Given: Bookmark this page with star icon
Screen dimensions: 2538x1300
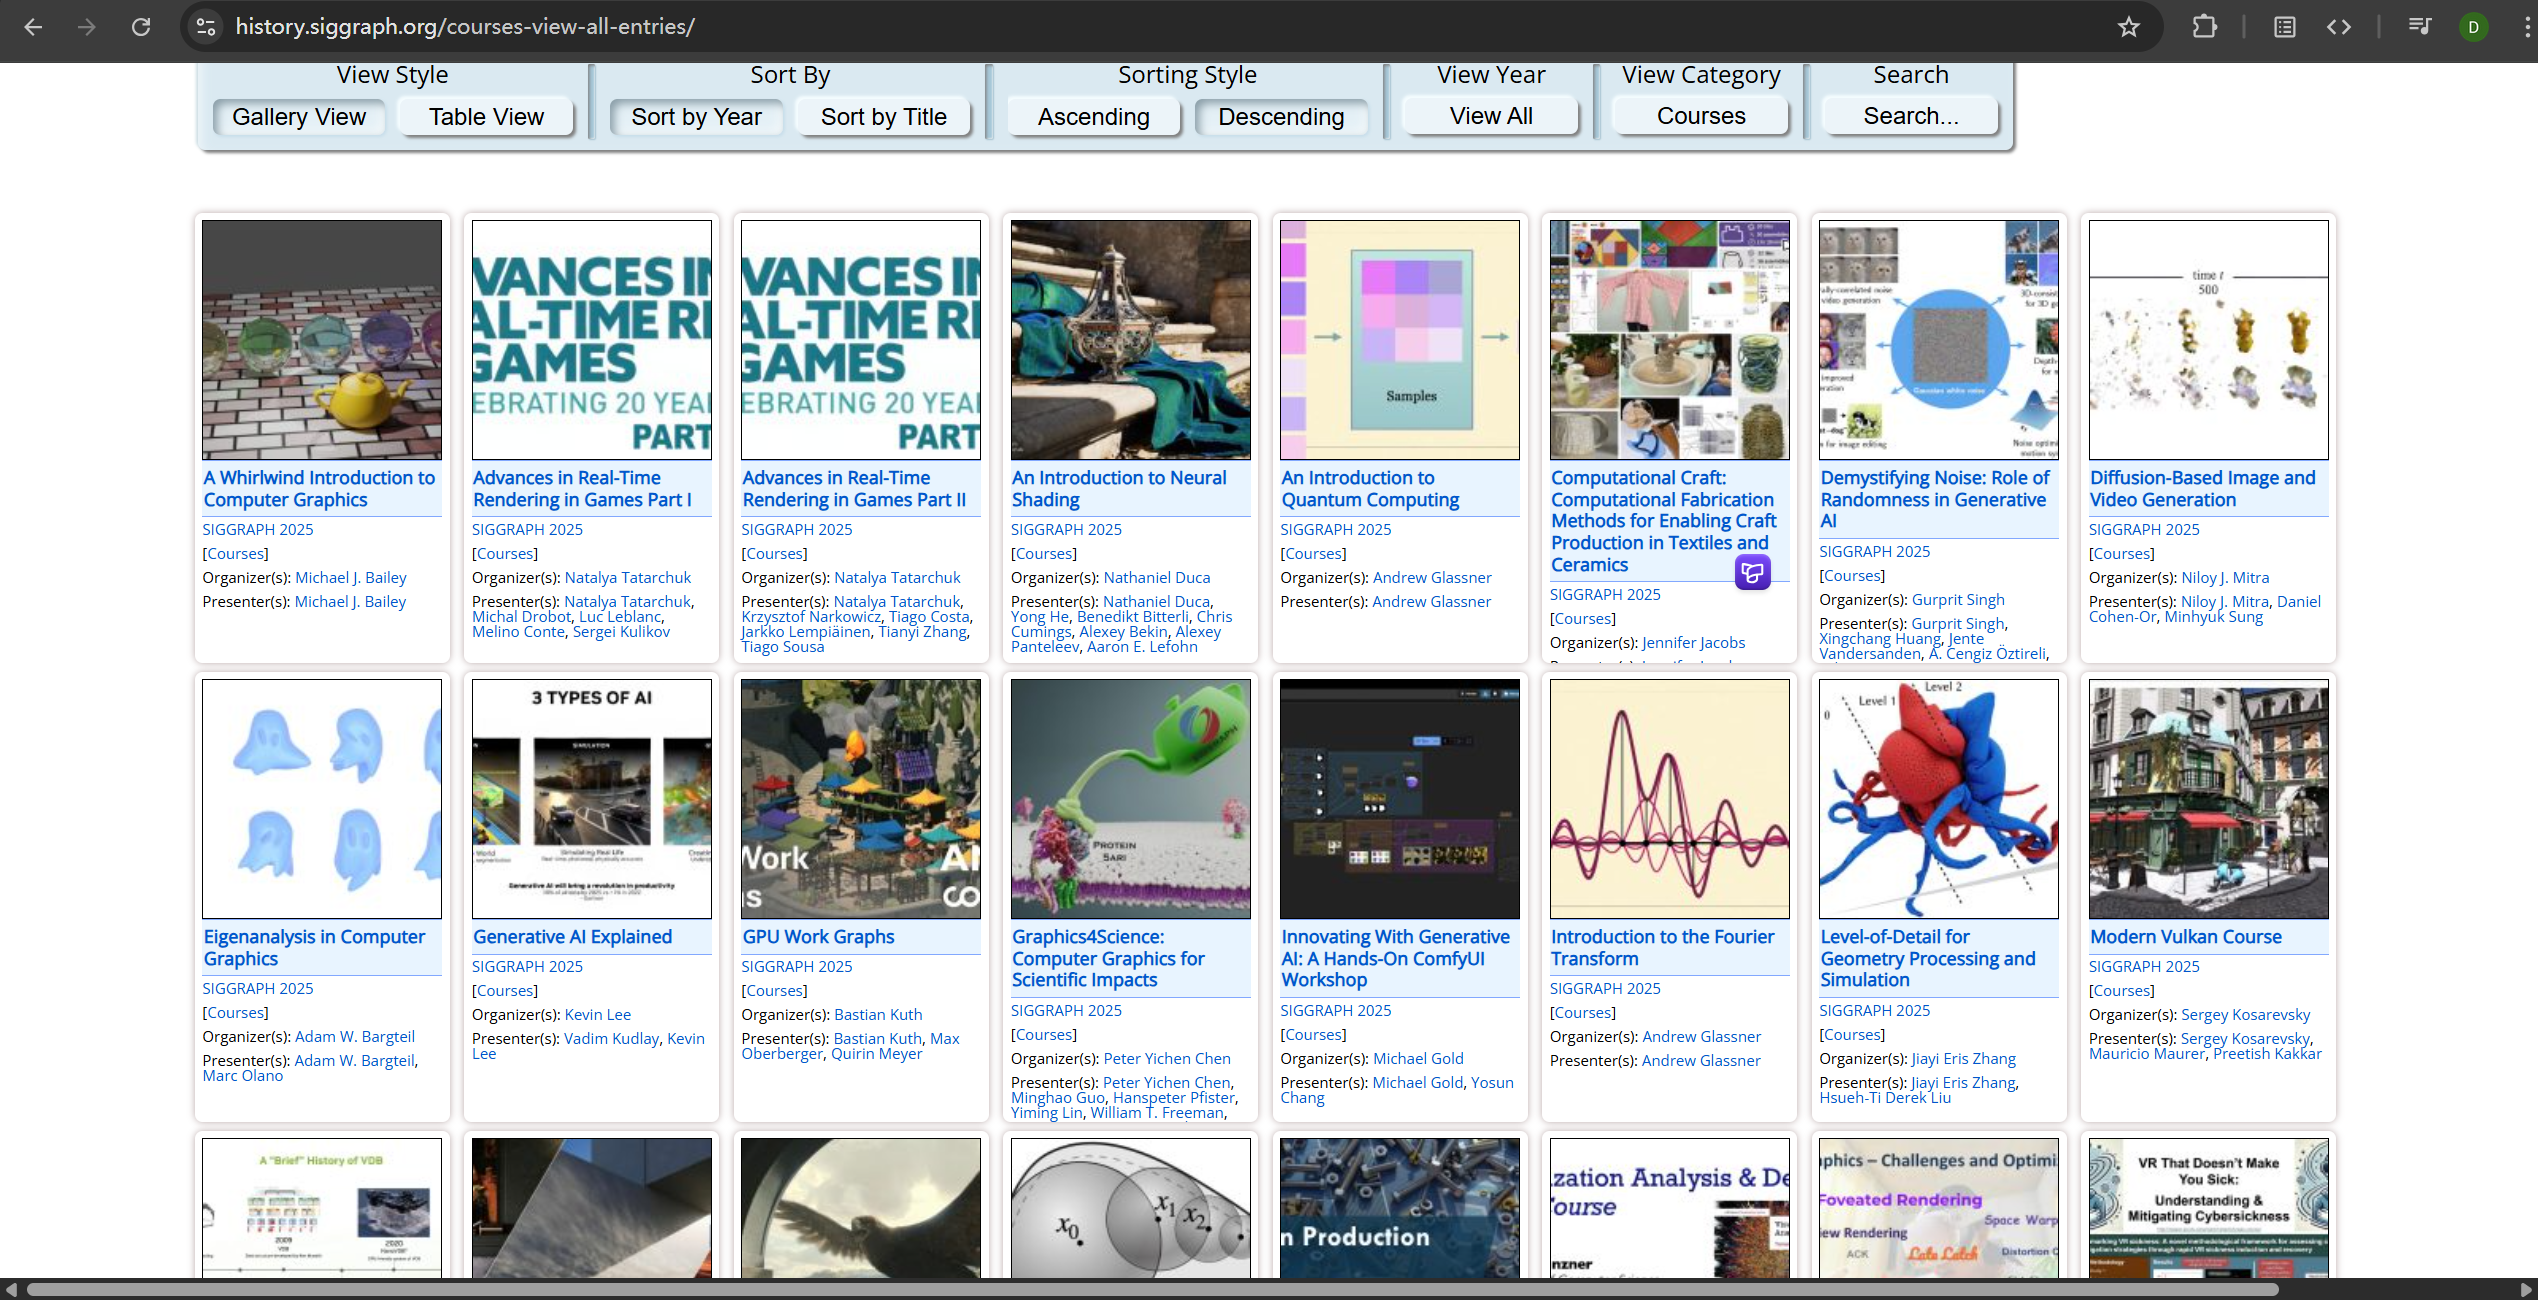Looking at the screenshot, I should point(2128,27).
